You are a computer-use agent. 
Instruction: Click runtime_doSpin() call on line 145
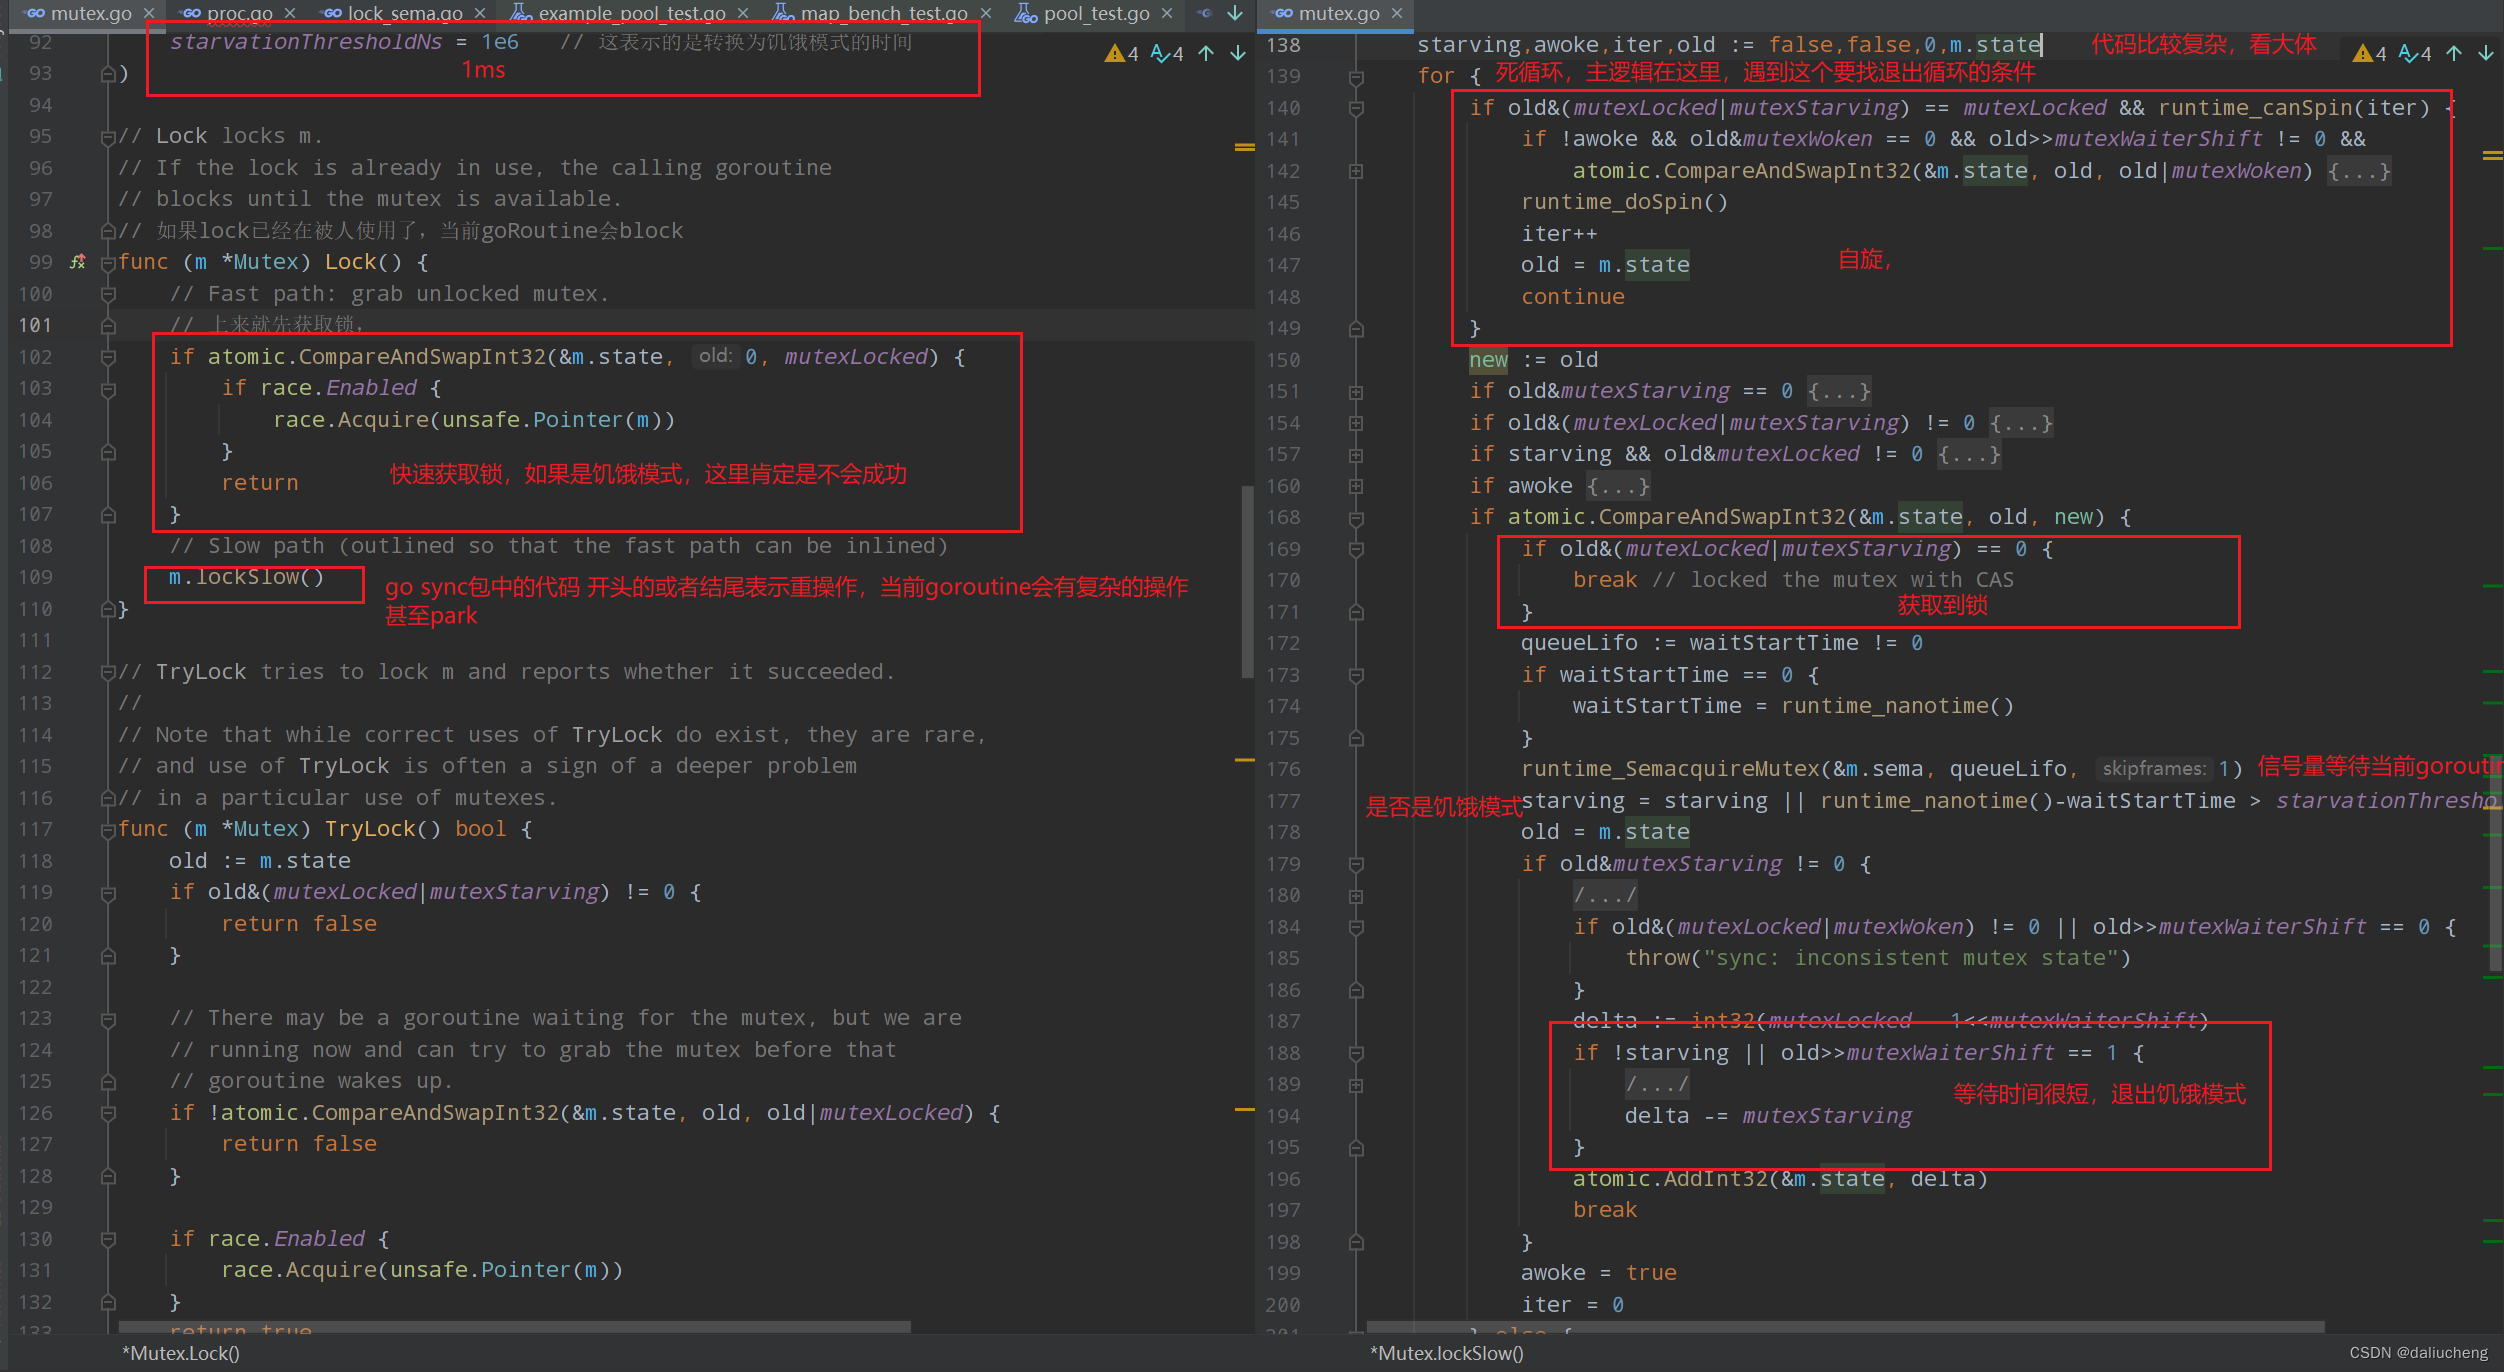click(1624, 202)
